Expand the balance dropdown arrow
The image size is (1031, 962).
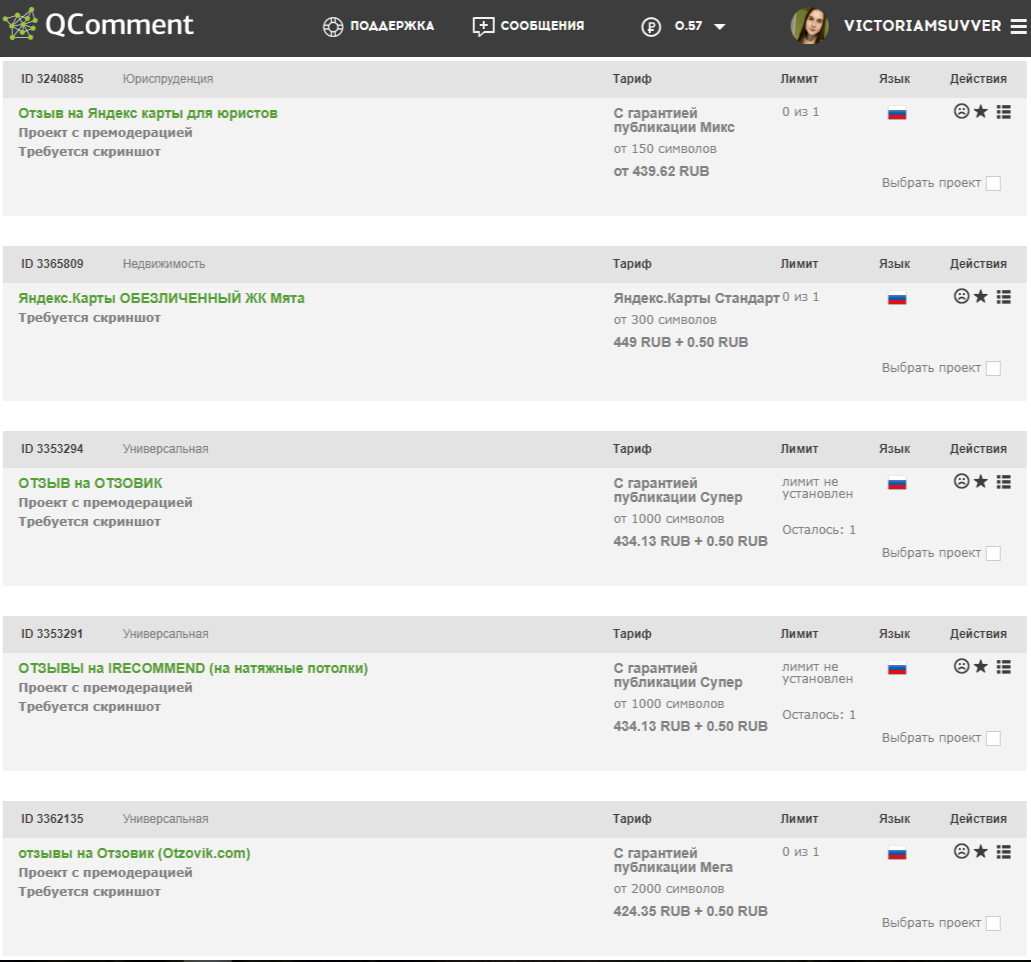tap(720, 27)
